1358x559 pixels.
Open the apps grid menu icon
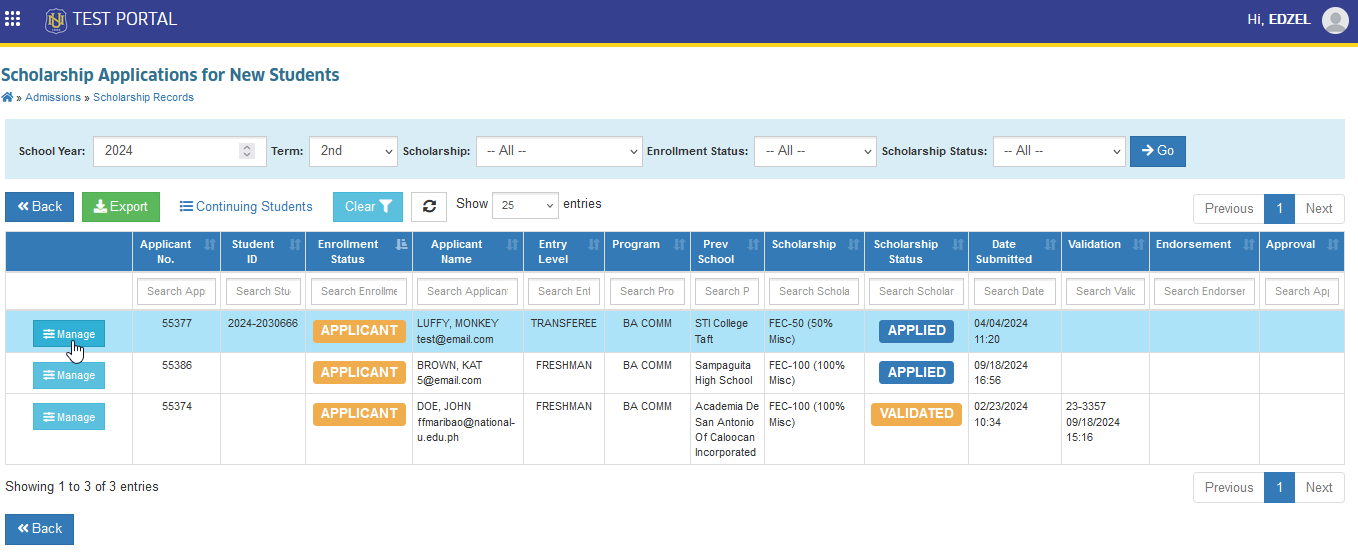13,19
